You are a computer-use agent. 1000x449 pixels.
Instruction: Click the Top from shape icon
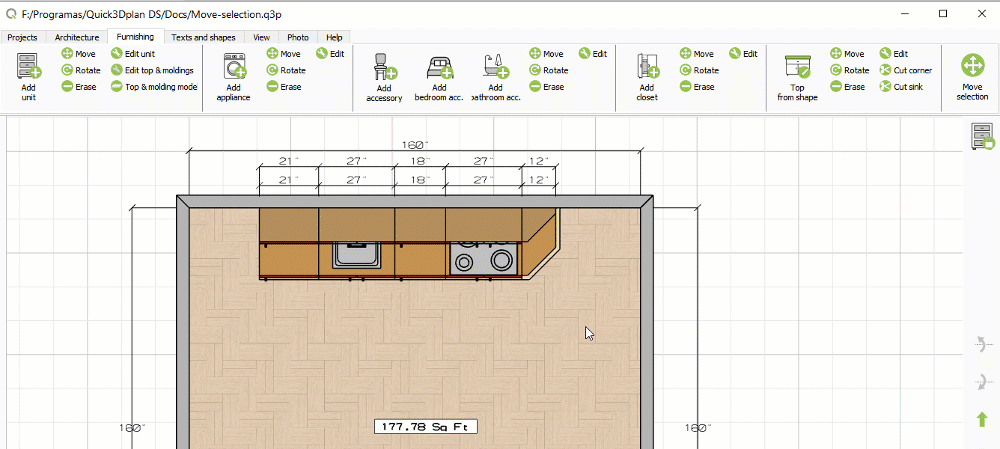click(x=798, y=68)
